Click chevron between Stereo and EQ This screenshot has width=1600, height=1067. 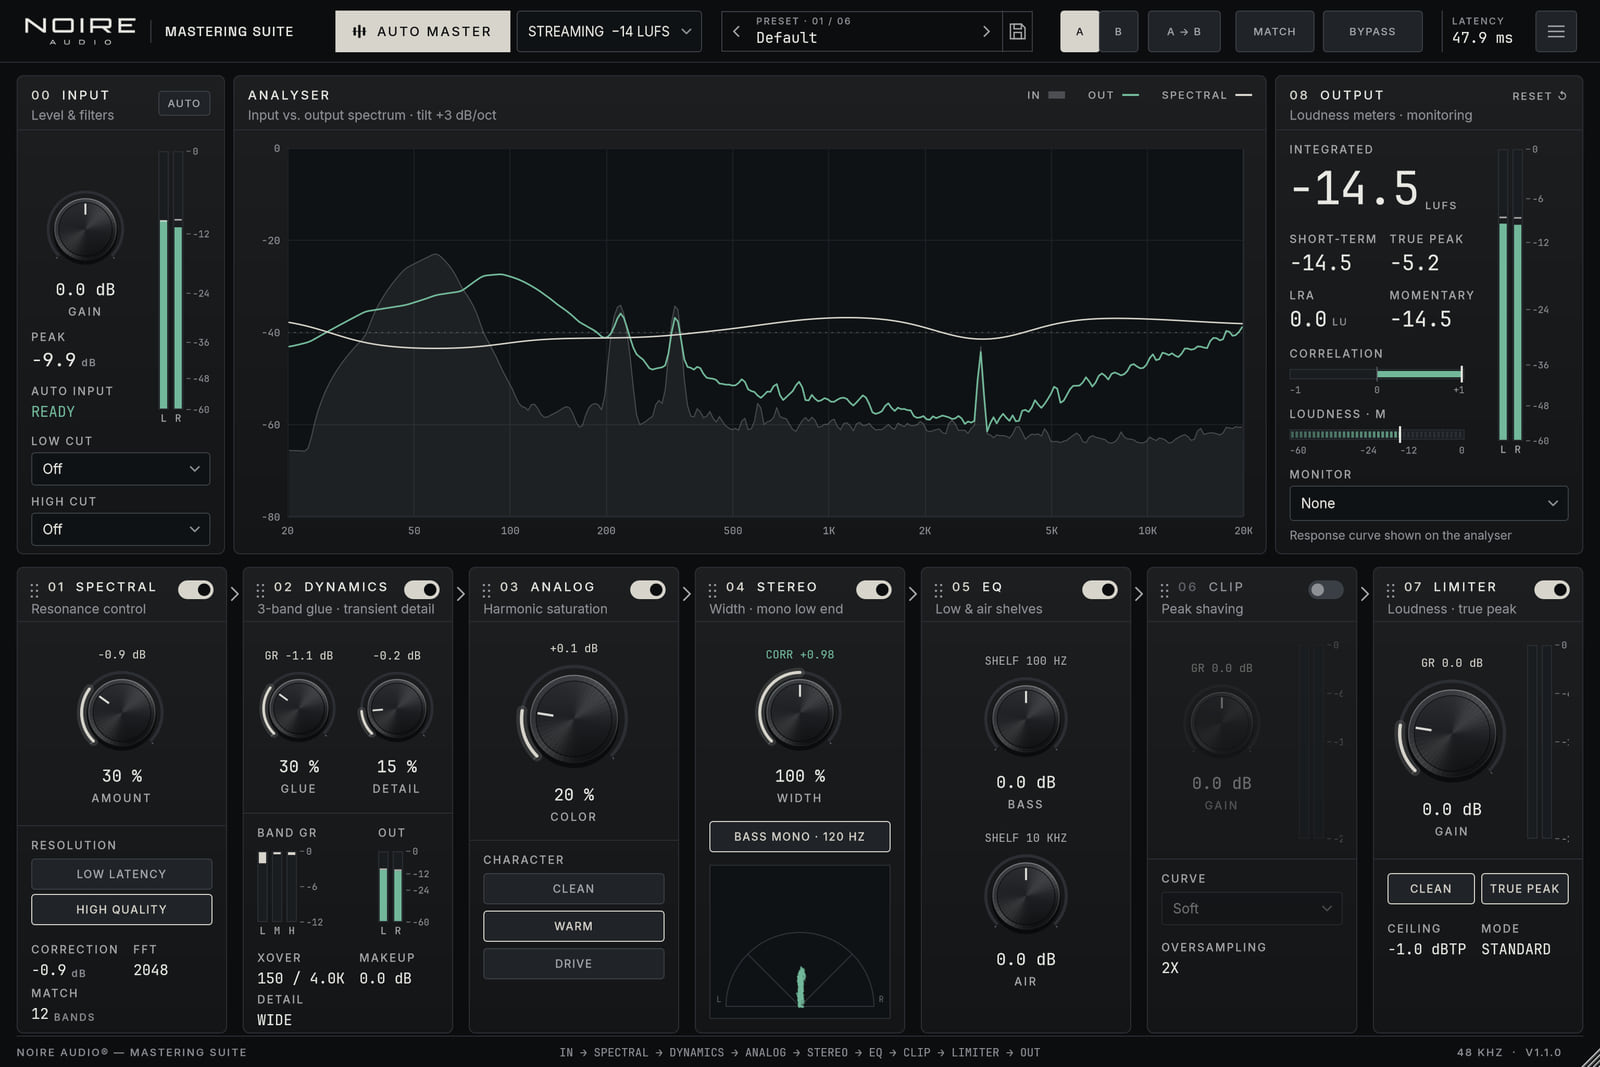click(x=913, y=594)
